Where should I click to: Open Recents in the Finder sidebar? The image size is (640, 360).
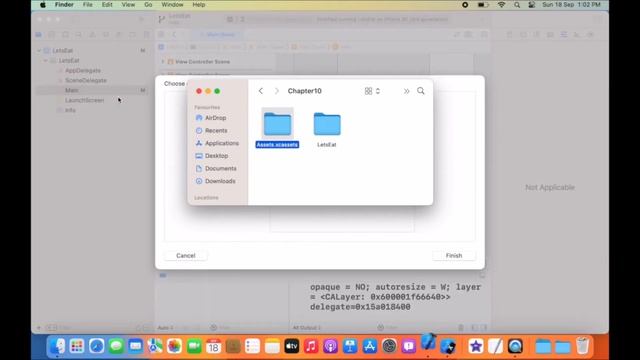point(211,130)
